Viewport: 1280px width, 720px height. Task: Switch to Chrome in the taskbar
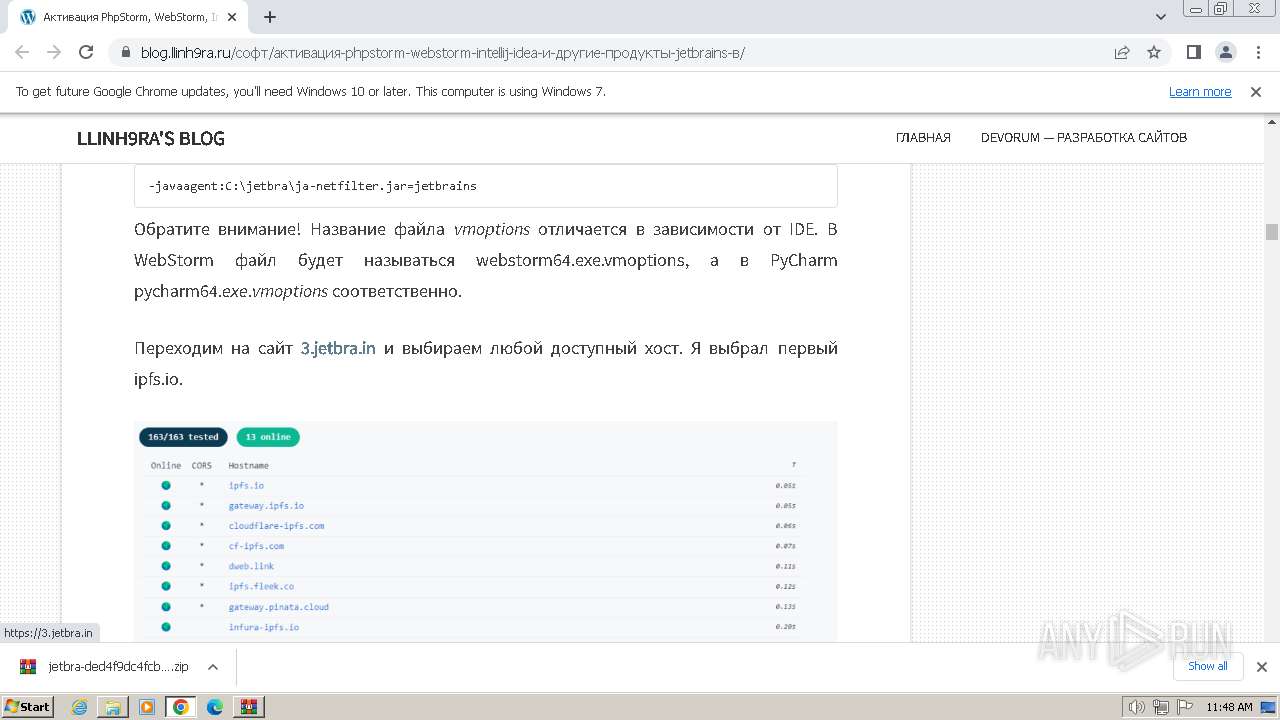pyautogui.click(x=180, y=707)
